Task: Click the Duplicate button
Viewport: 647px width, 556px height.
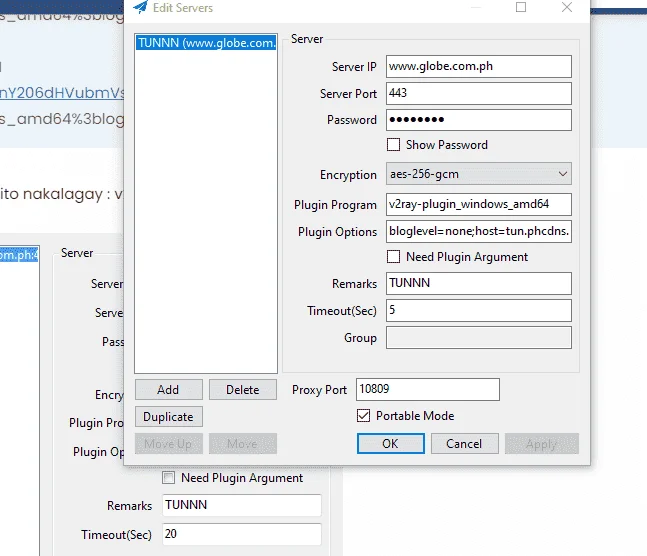Action: pyautogui.click(x=168, y=416)
